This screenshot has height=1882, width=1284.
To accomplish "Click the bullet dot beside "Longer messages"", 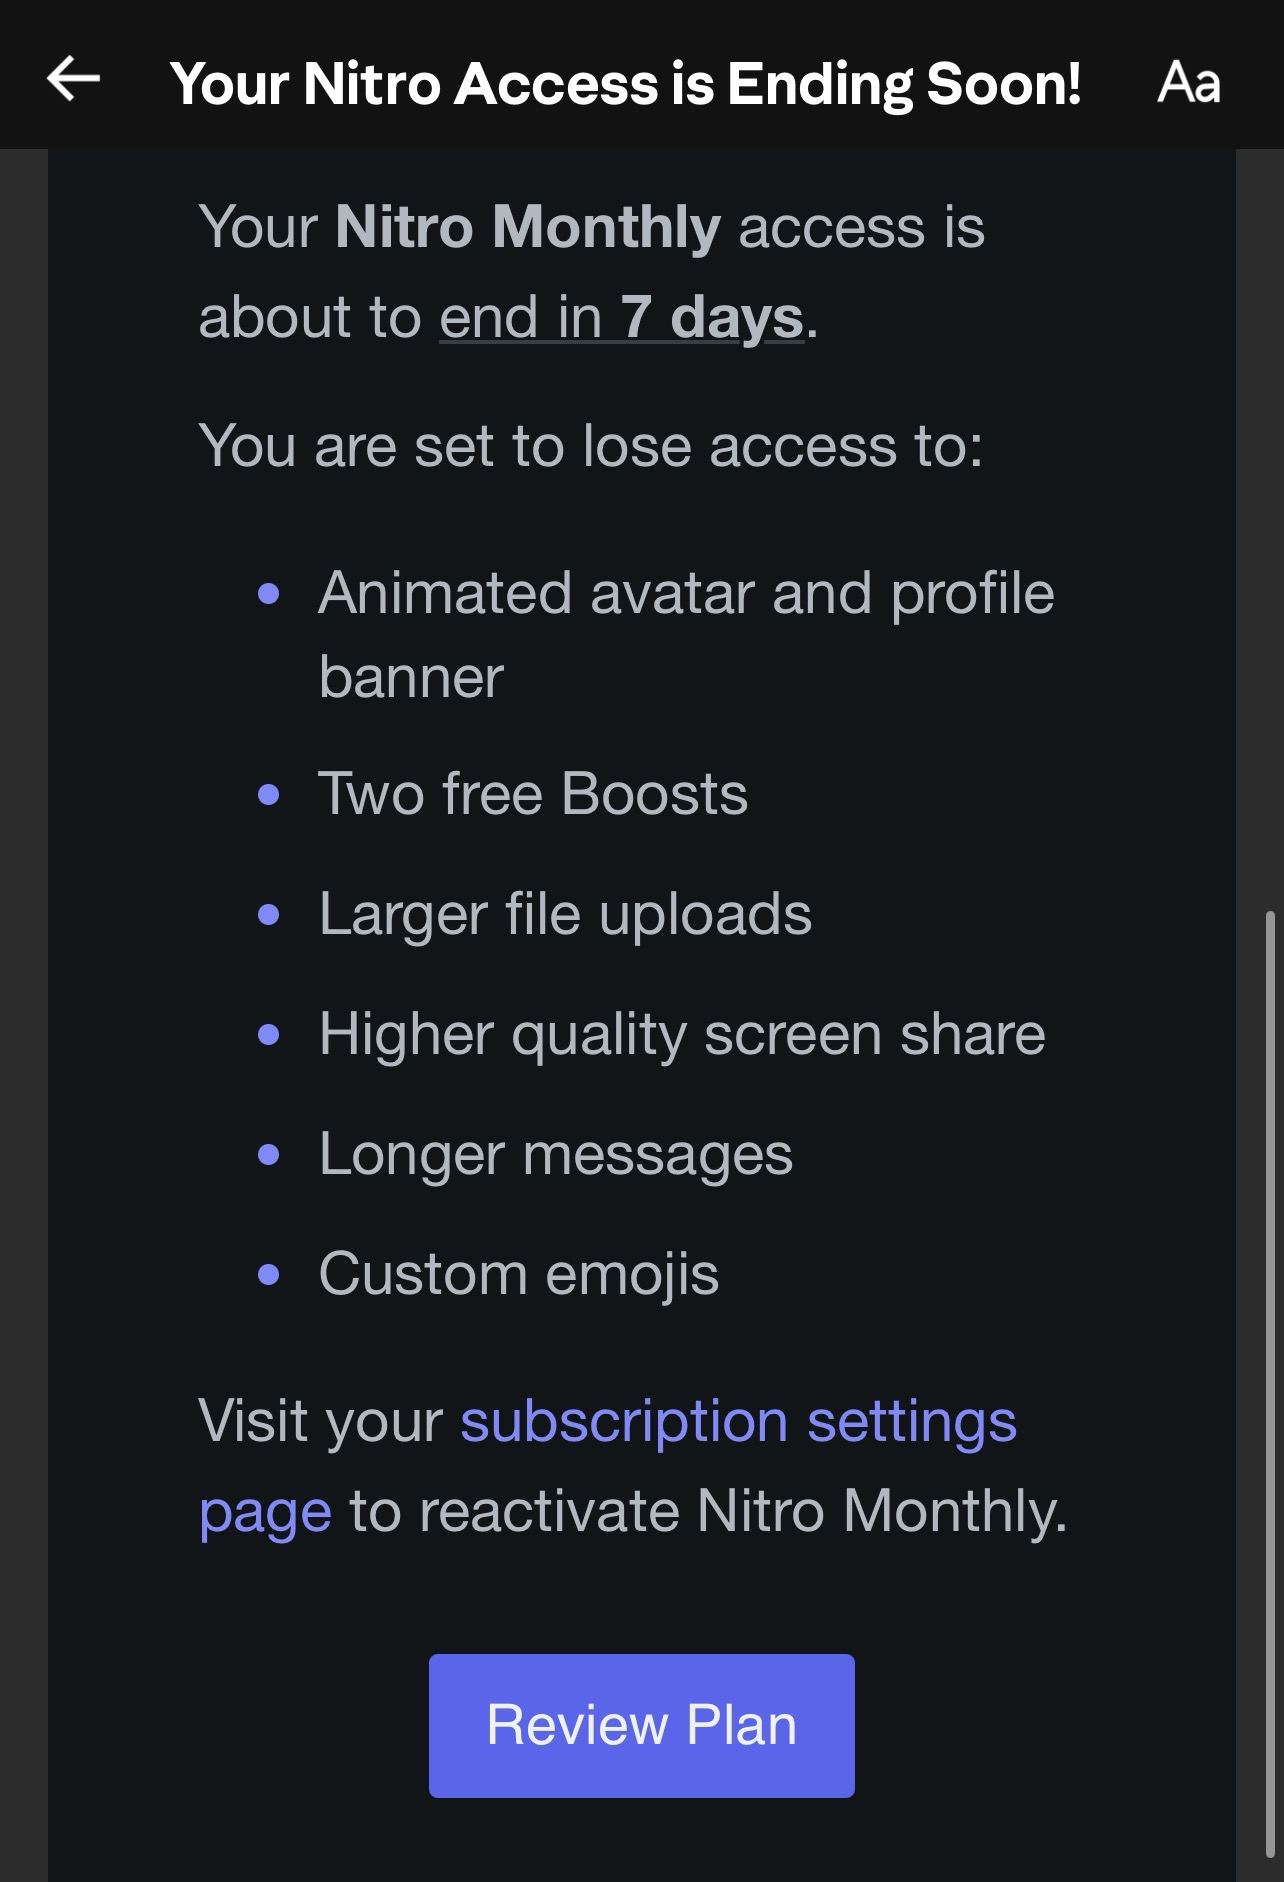I will pyautogui.click(x=268, y=1155).
